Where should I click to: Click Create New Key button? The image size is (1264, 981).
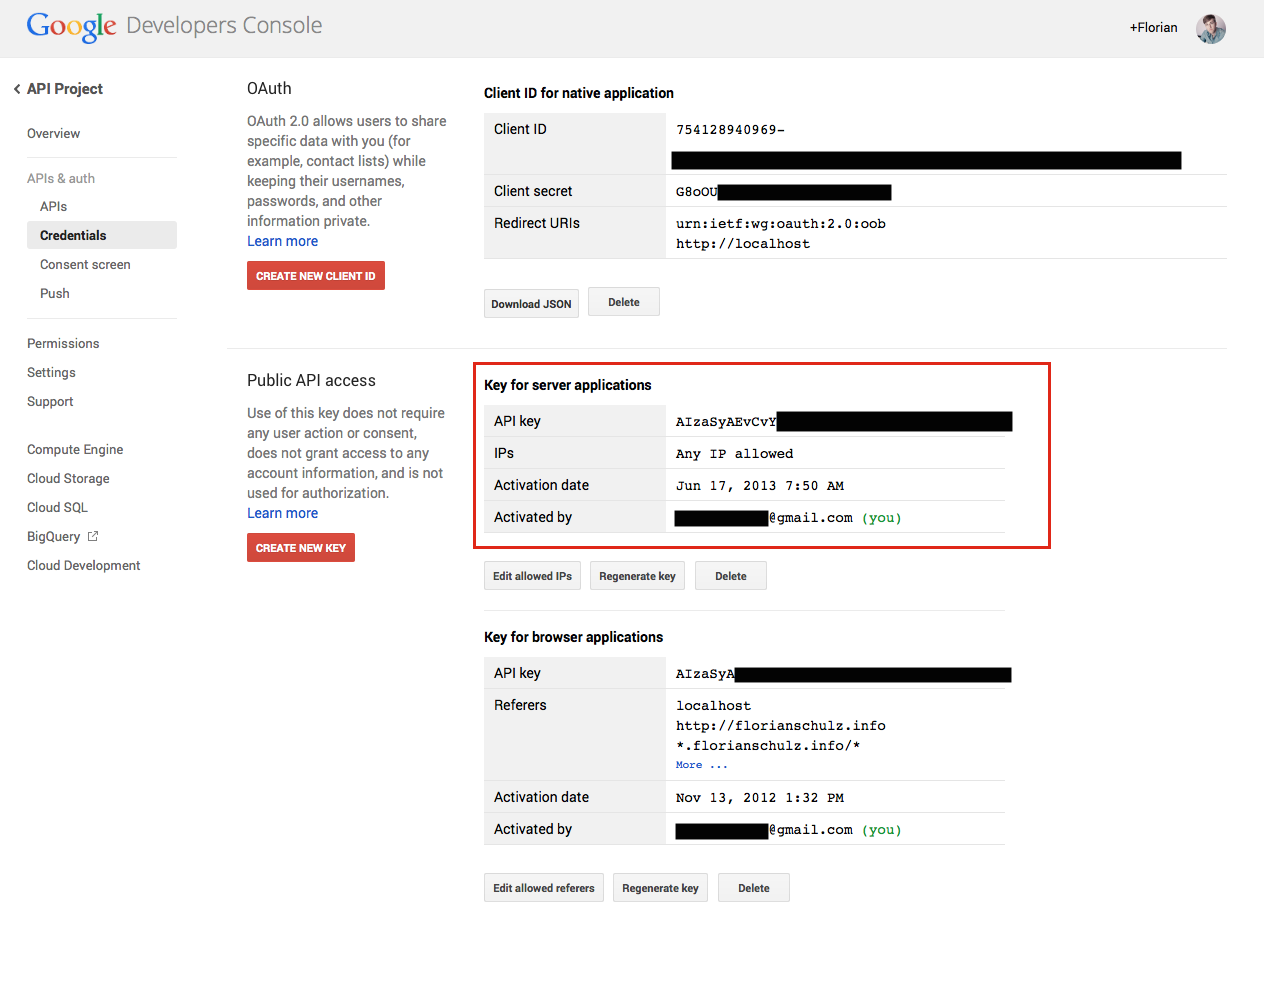pos(301,548)
